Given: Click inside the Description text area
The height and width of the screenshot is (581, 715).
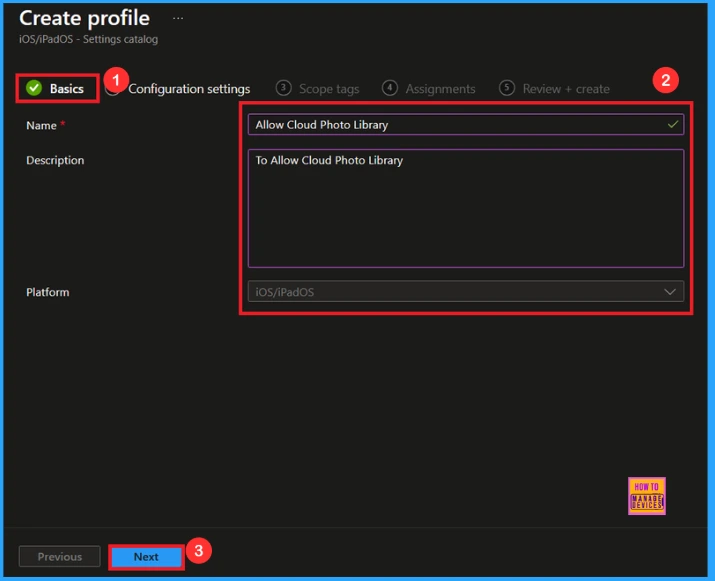Looking at the screenshot, I should point(466,208).
